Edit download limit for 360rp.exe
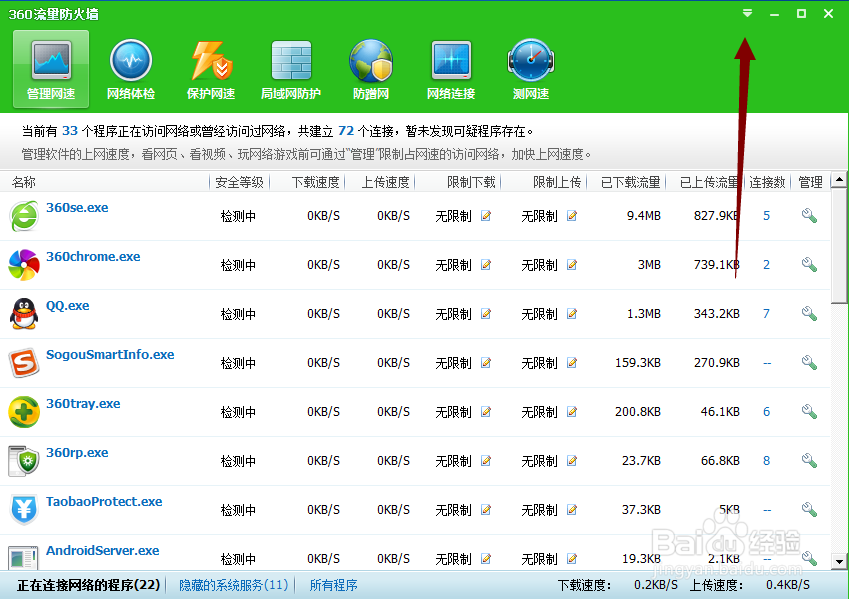The width and height of the screenshot is (849, 599). 486,461
